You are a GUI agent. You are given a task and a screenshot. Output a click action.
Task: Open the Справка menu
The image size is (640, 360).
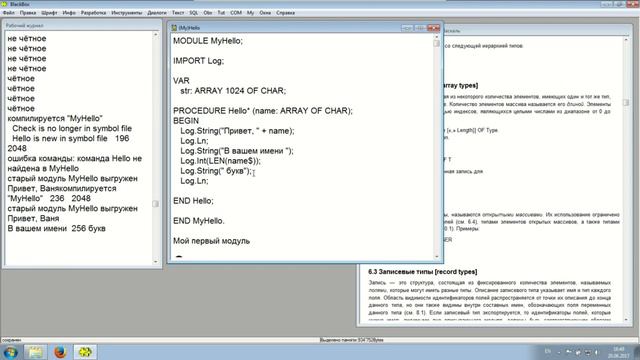[x=285, y=13]
